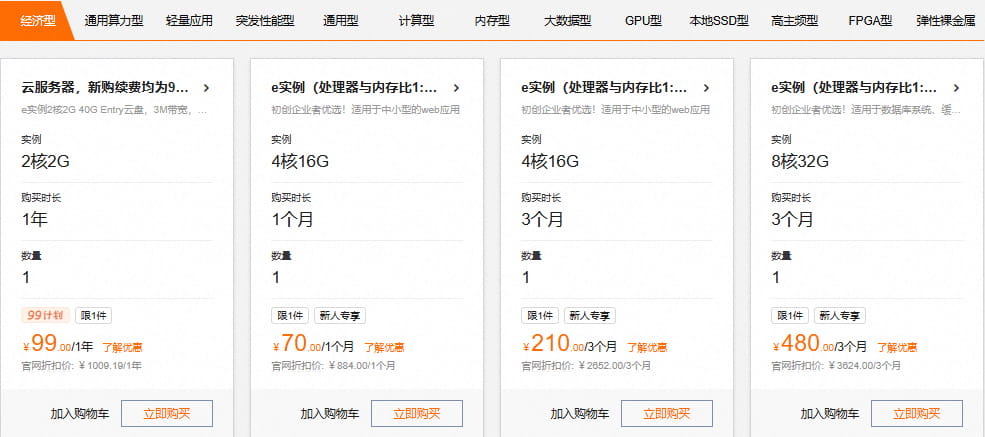Open the 内存型 category tab

(492, 20)
